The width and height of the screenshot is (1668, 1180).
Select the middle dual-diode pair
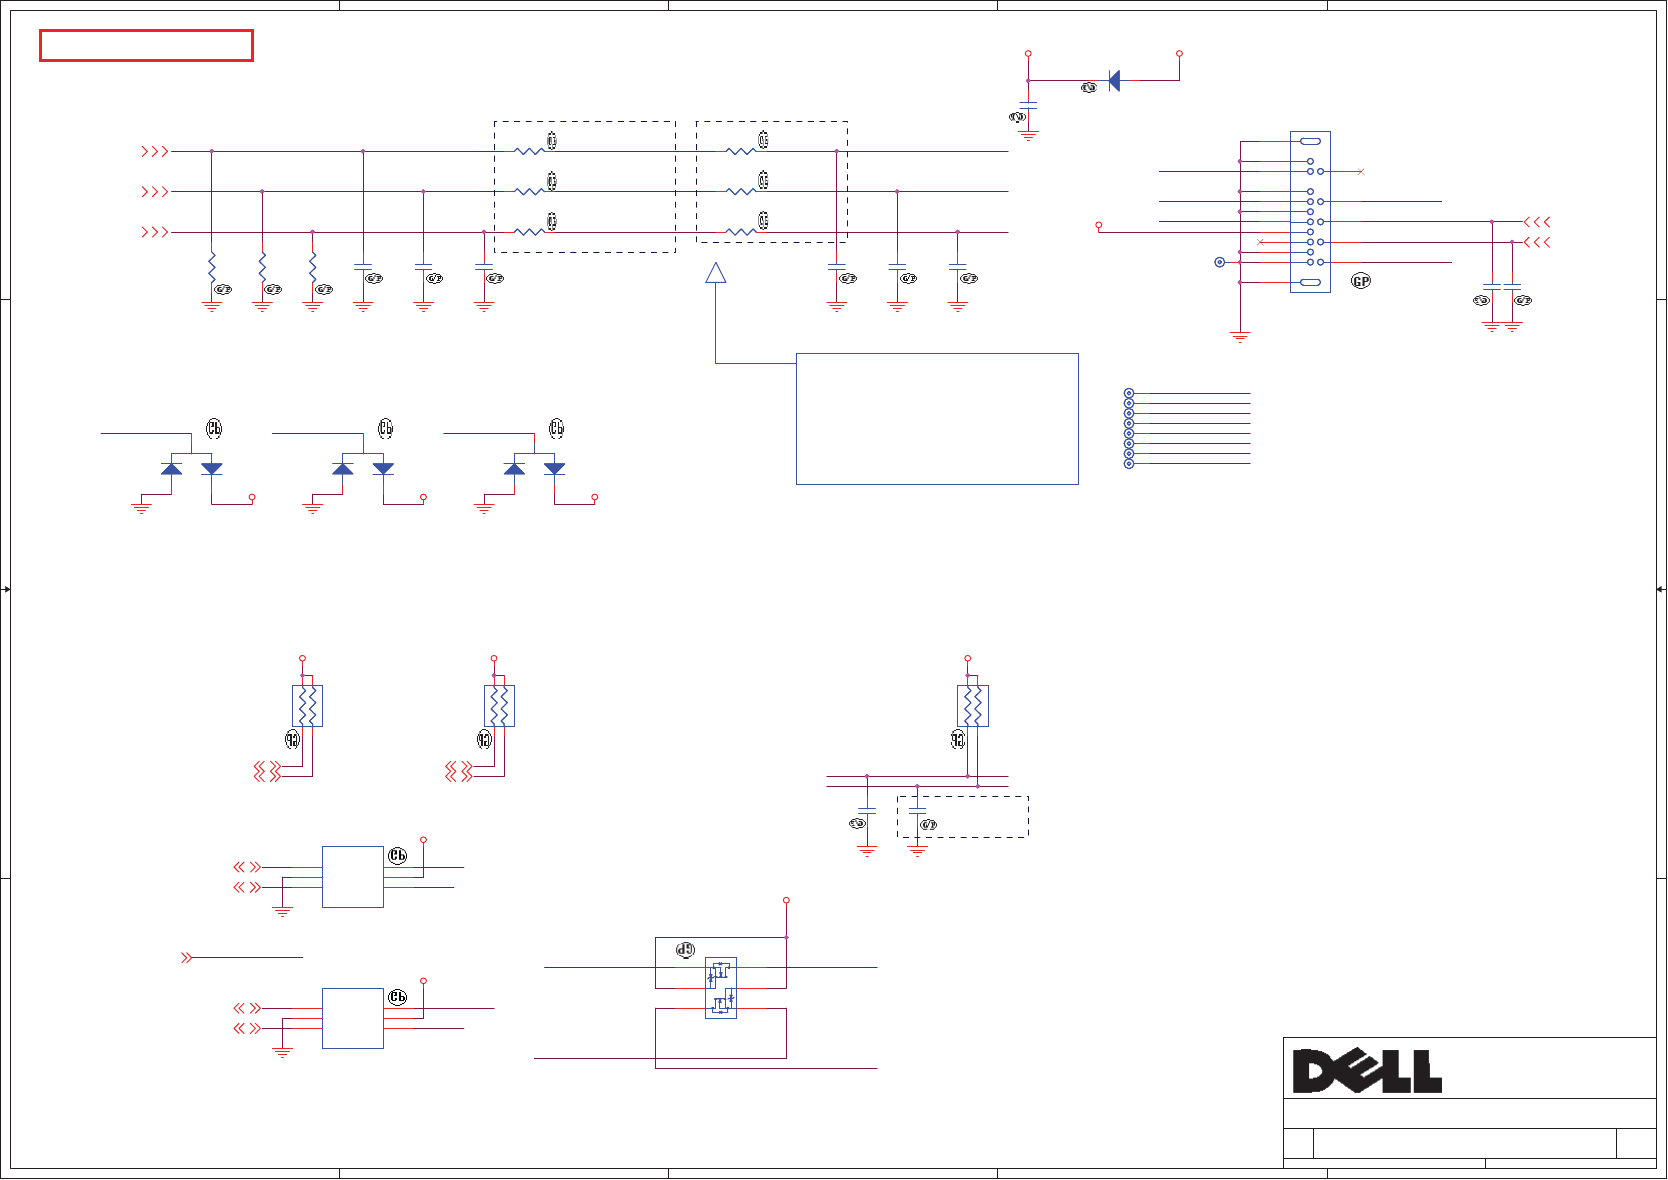tap(363, 468)
